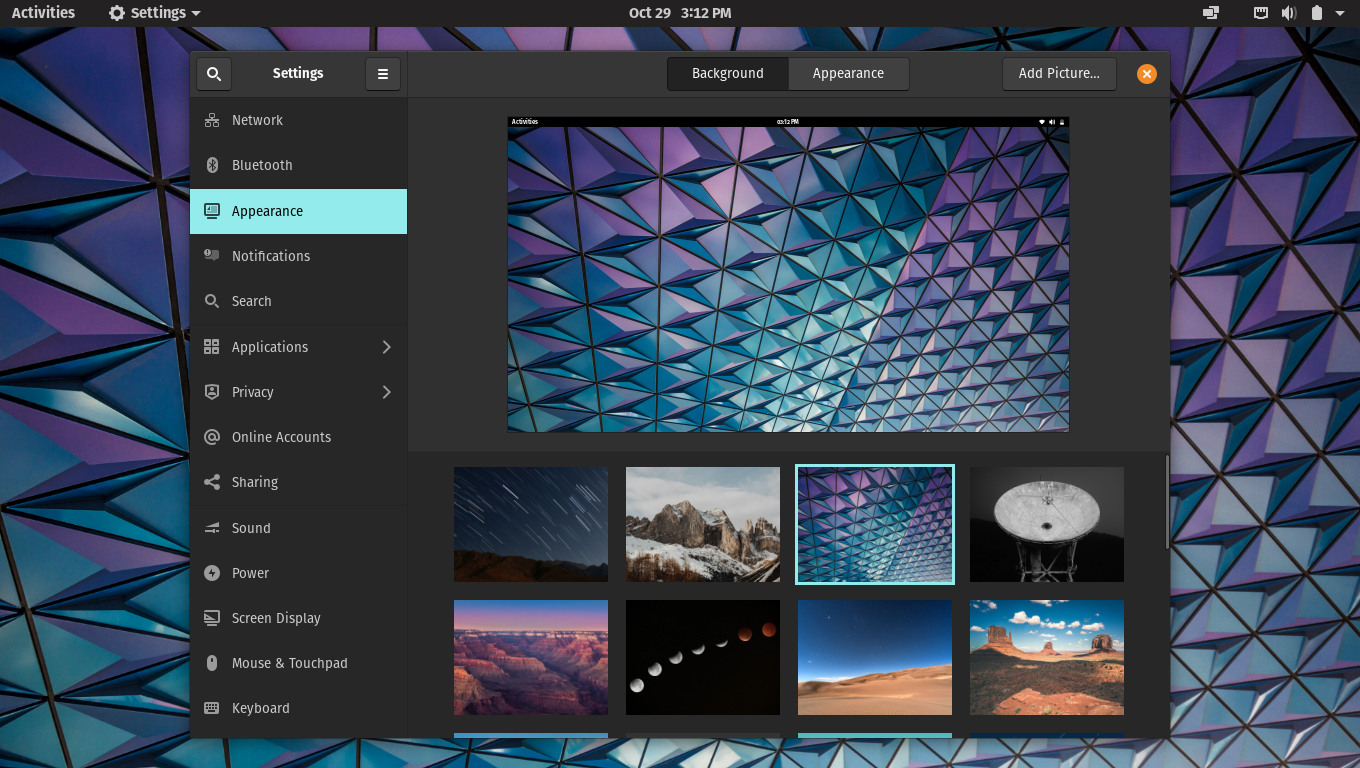The height and width of the screenshot is (768, 1360).
Task: Click the wallpaper list scrollbar
Action: coord(1166,502)
